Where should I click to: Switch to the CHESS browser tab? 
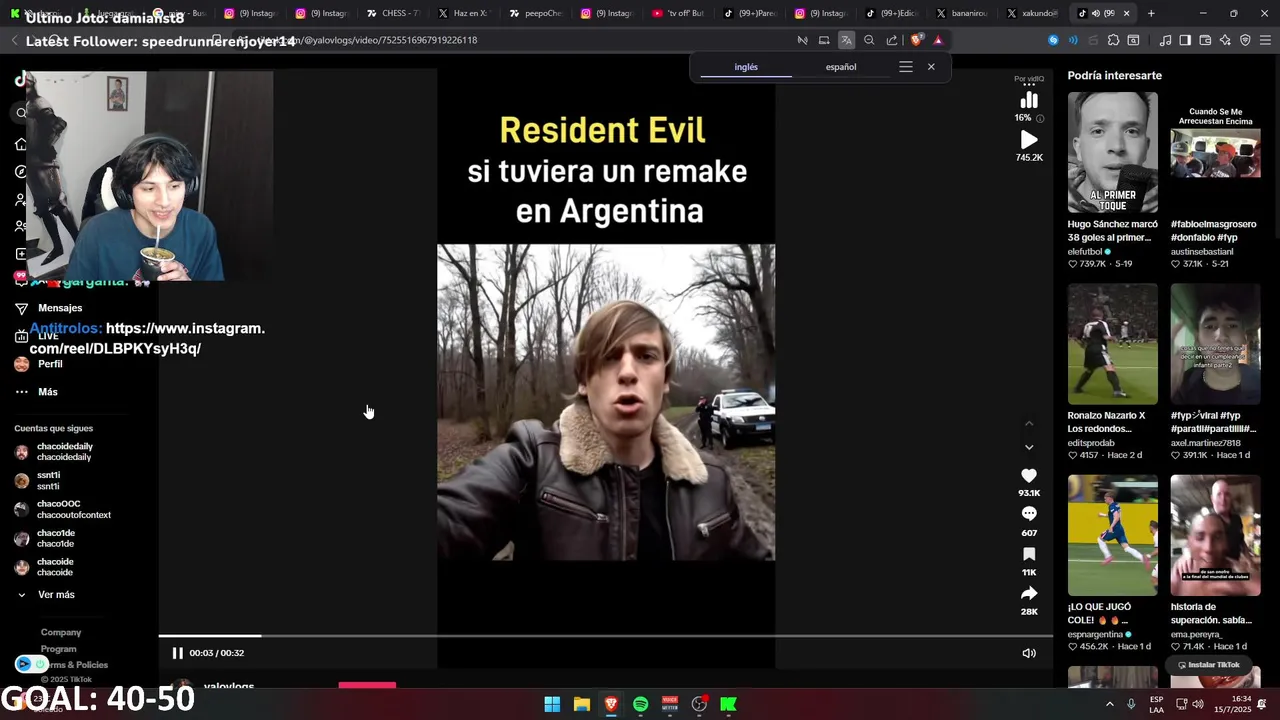point(394,13)
